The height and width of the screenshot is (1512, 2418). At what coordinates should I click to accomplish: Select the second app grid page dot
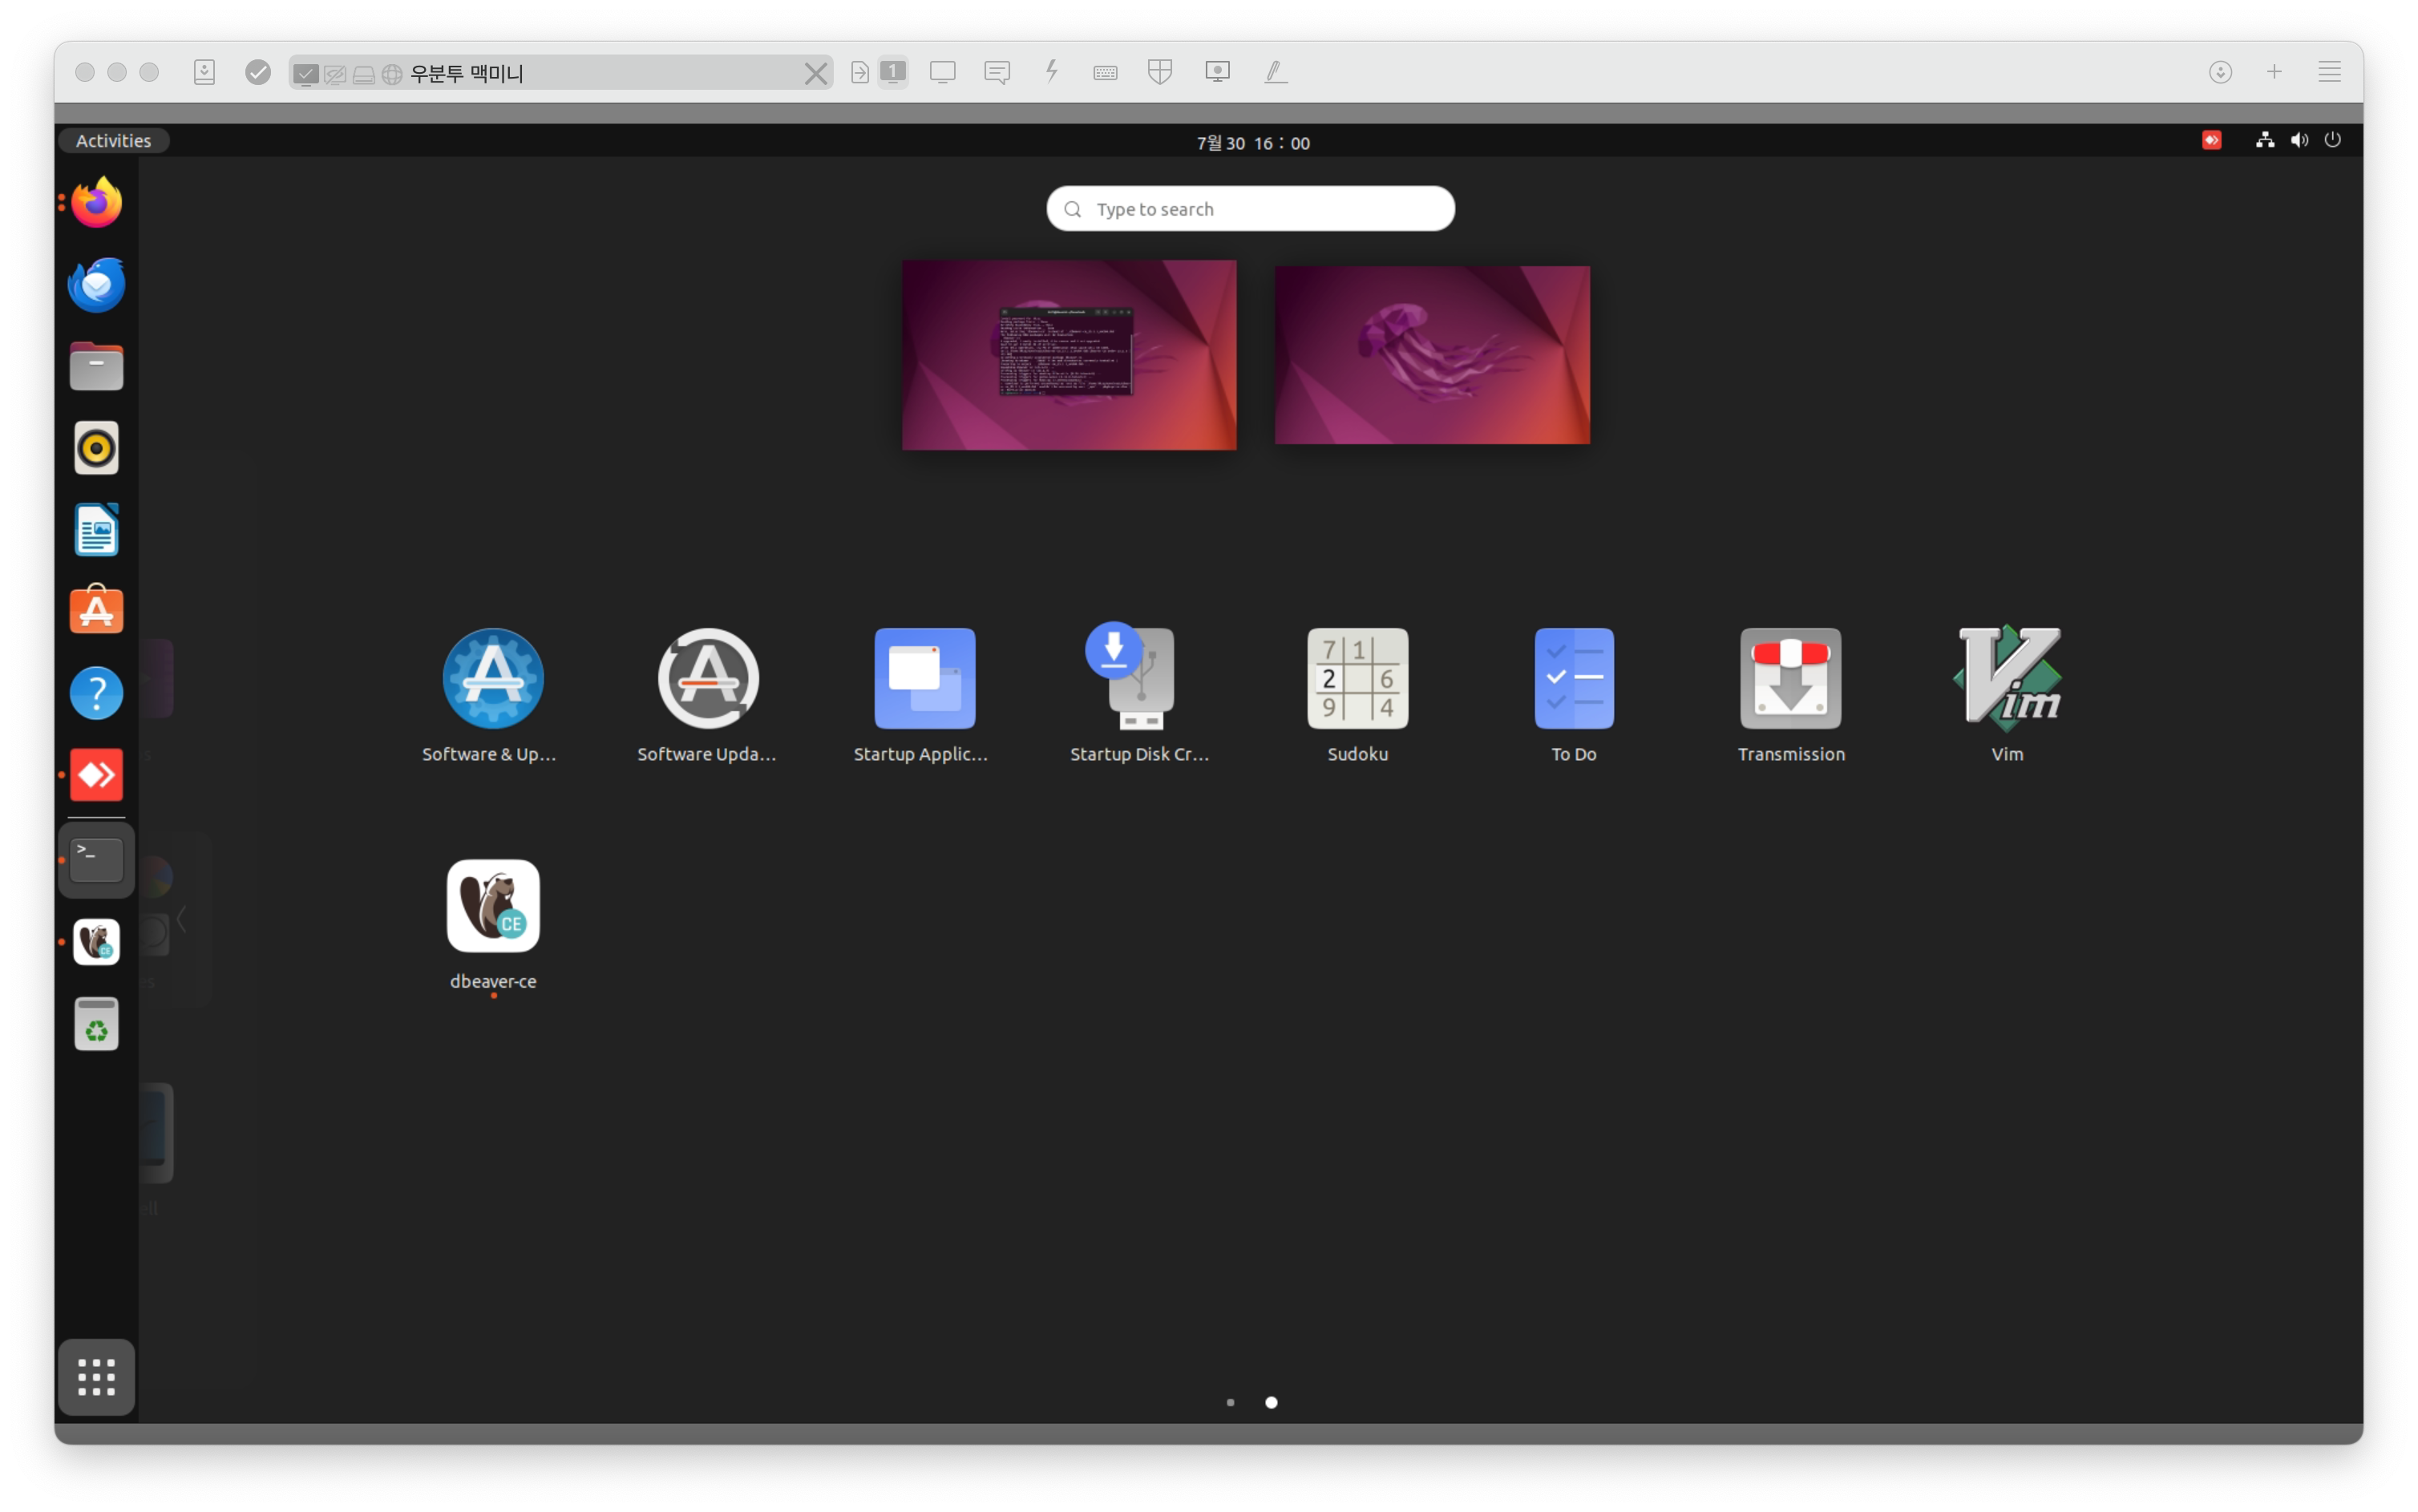tap(1271, 1402)
